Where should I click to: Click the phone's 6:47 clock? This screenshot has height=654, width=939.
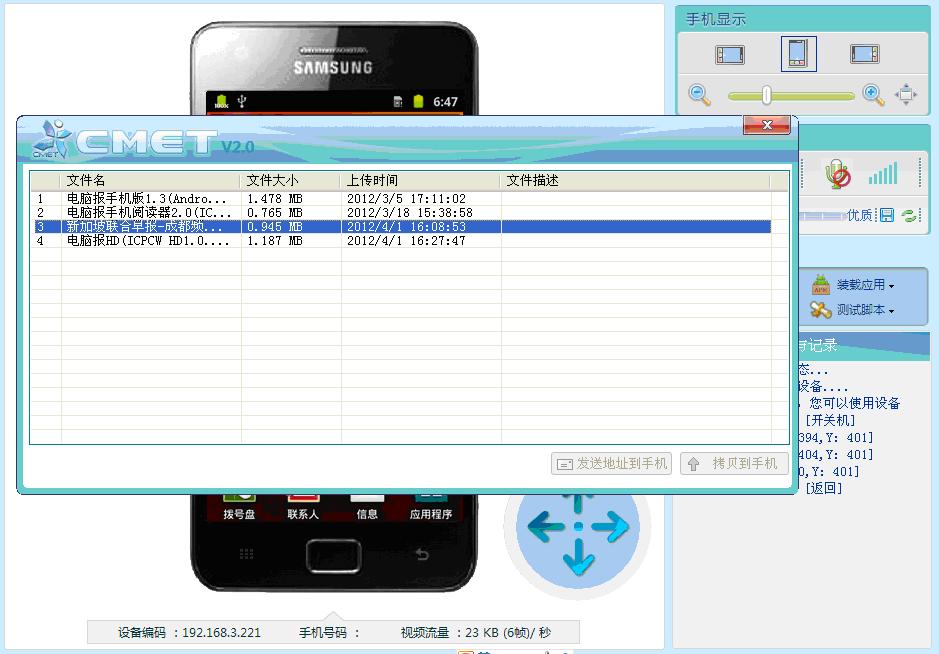[x=446, y=102]
